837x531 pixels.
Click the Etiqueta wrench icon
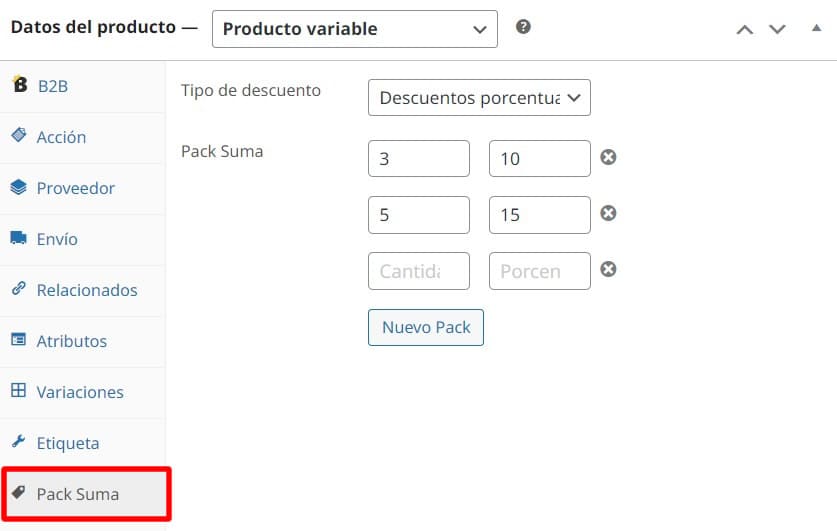pyautogui.click(x=19, y=441)
